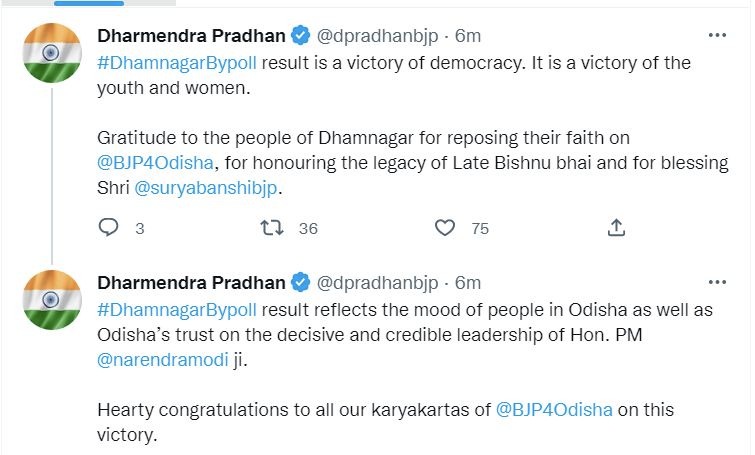Reply to the first Dhamnagar tweet
Viewport: 755px width, 455px height.
pyautogui.click(x=109, y=228)
